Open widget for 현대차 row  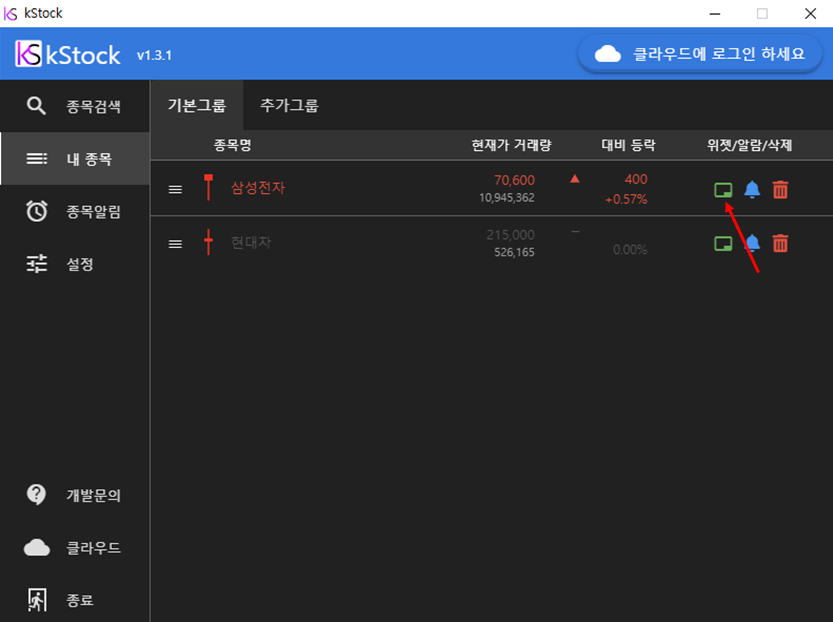[722, 244]
